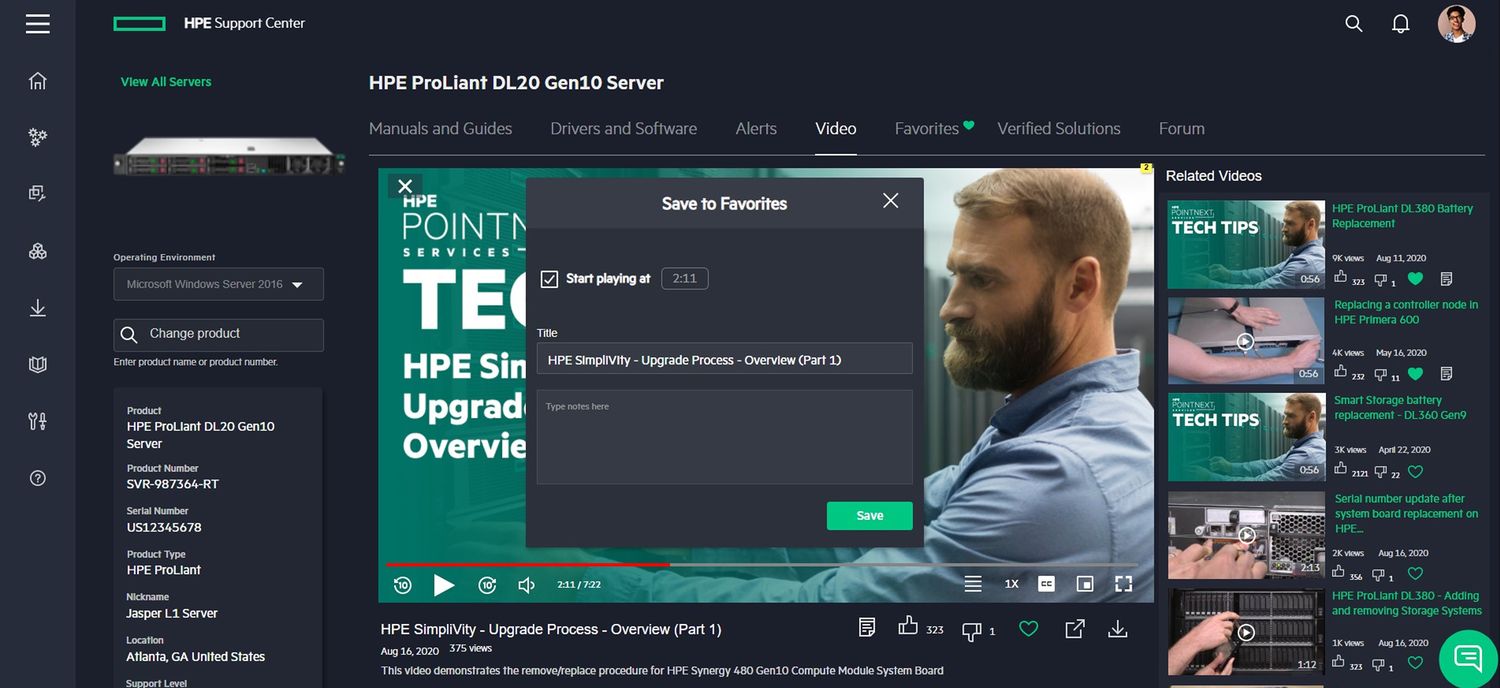Click the video progress bar
The width and height of the screenshot is (1500, 688).
coord(764,565)
